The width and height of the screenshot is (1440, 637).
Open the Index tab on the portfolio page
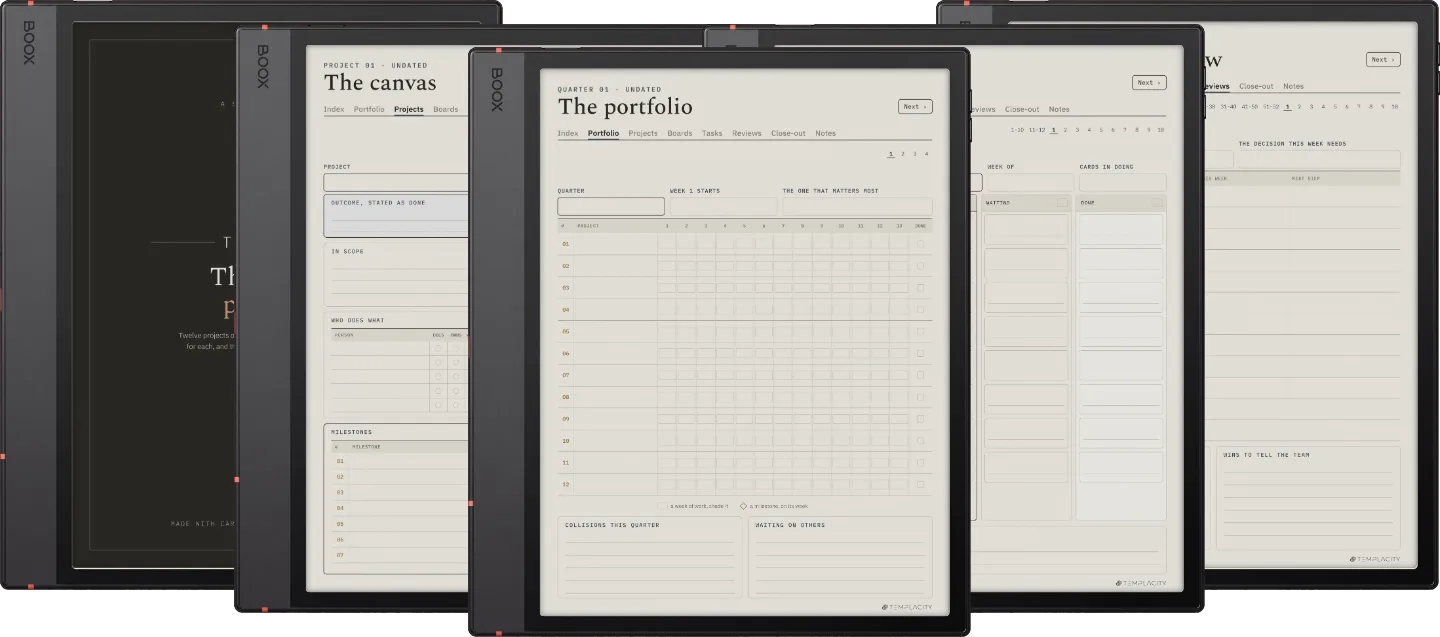pyautogui.click(x=568, y=133)
